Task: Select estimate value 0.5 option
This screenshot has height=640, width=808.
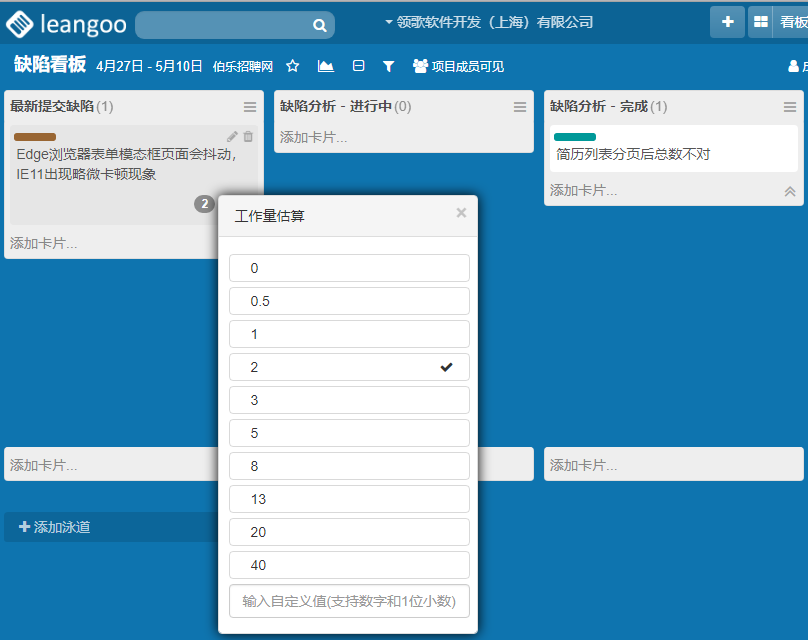Action: pyautogui.click(x=349, y=301)
